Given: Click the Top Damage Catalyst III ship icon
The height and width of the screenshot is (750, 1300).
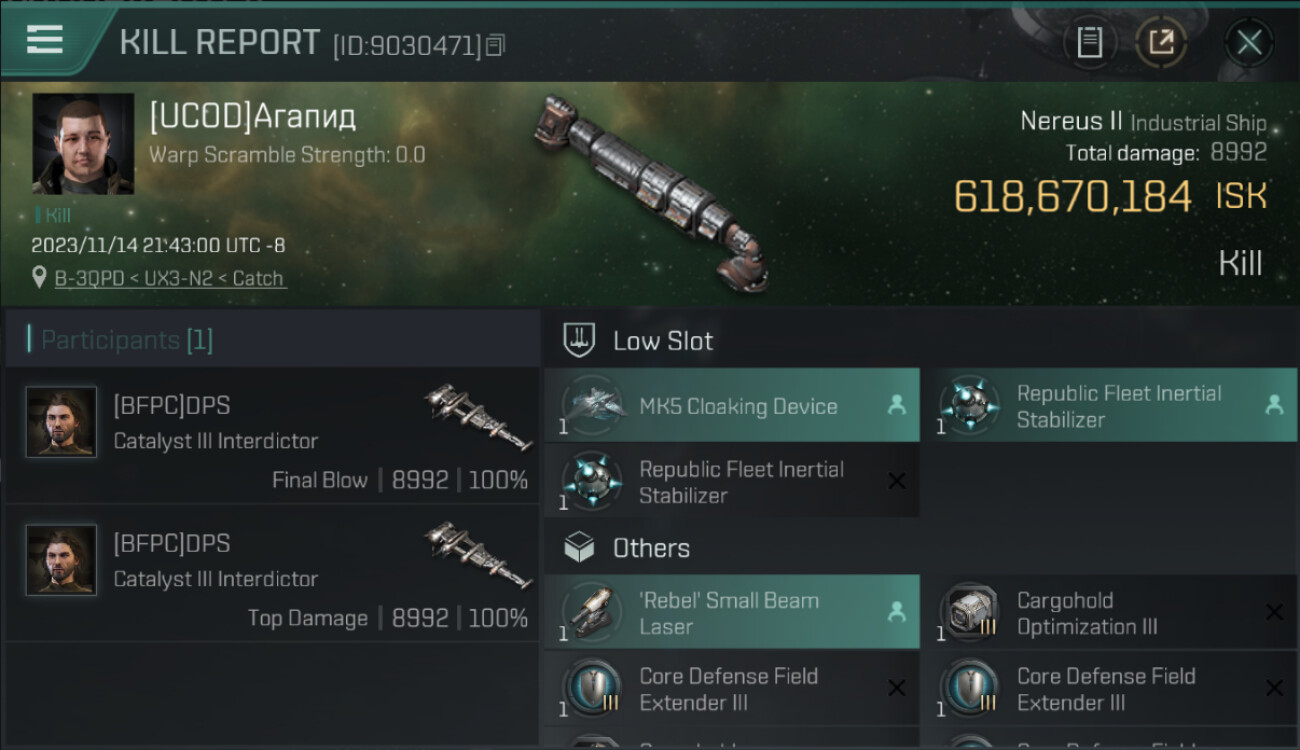Looking at the screenshot, I should [x=478, y=553].
